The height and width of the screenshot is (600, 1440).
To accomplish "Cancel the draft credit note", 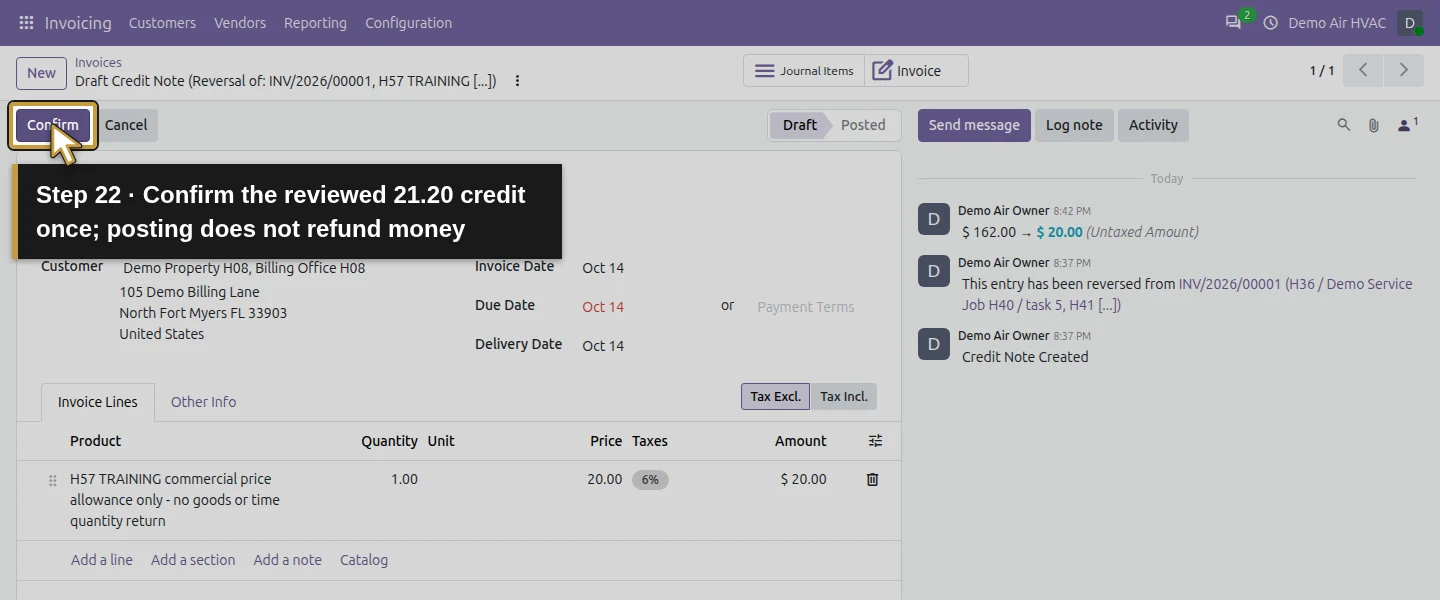I will tap(126, 125).
